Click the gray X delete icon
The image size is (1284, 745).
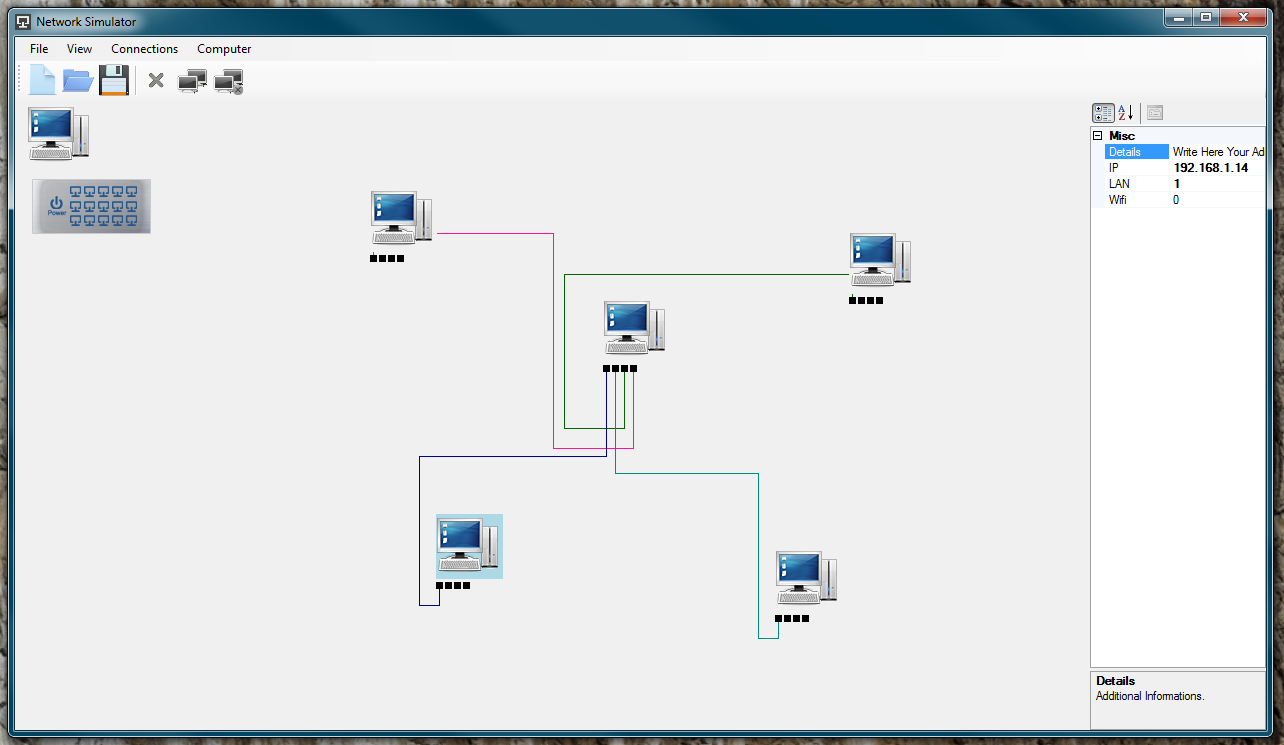tap(156, 80)
